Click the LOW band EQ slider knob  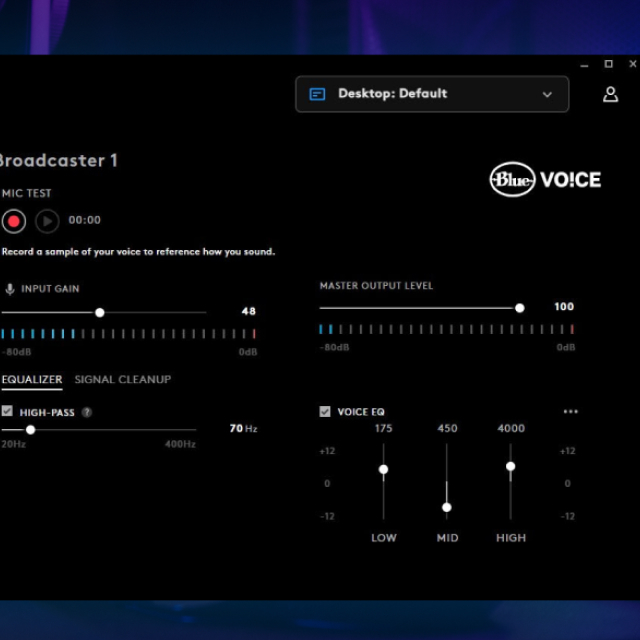tap(383, 469)
